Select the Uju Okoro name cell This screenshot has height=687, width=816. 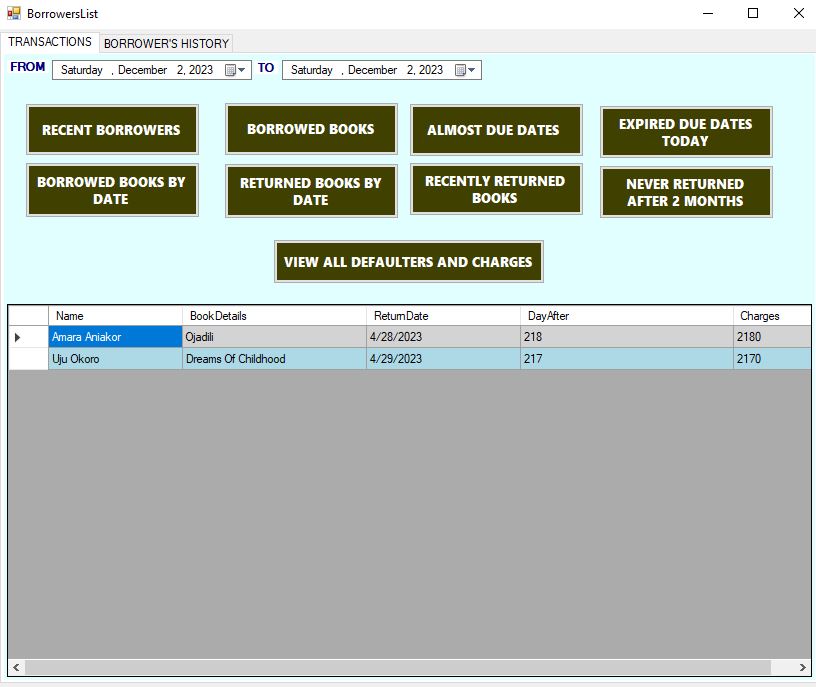115,359
